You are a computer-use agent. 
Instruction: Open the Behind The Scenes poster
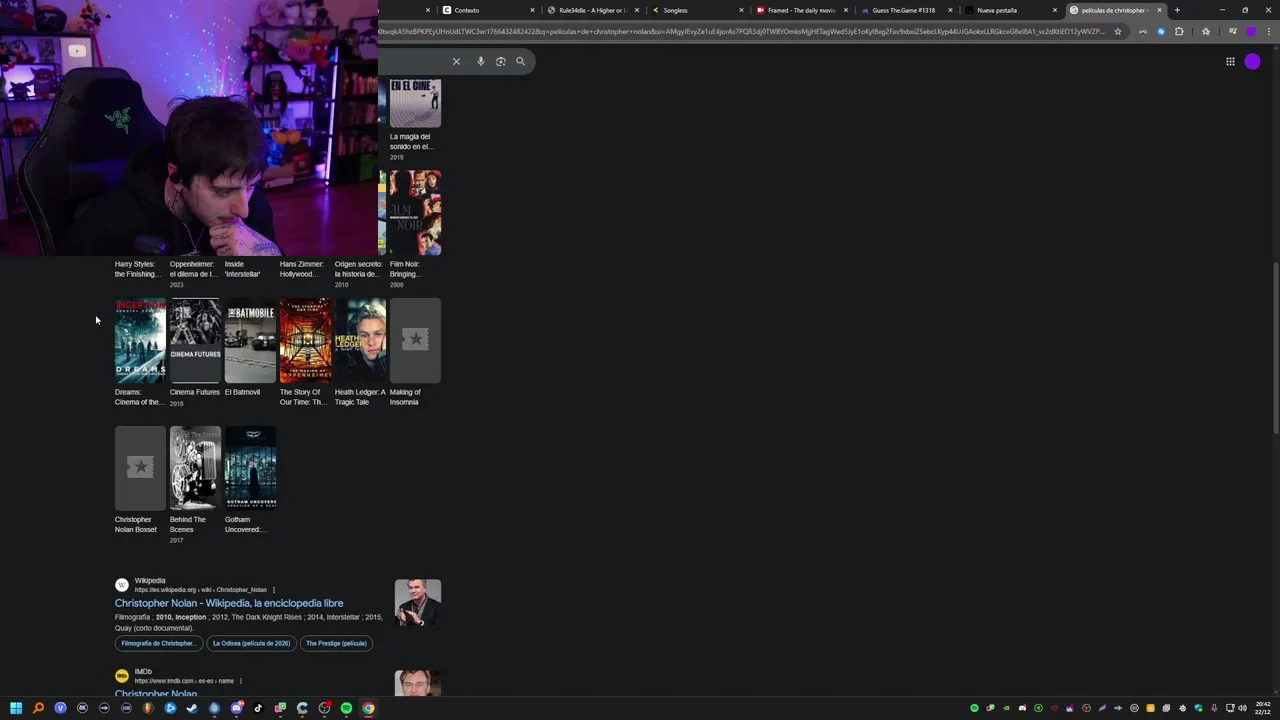pos(195,468)
